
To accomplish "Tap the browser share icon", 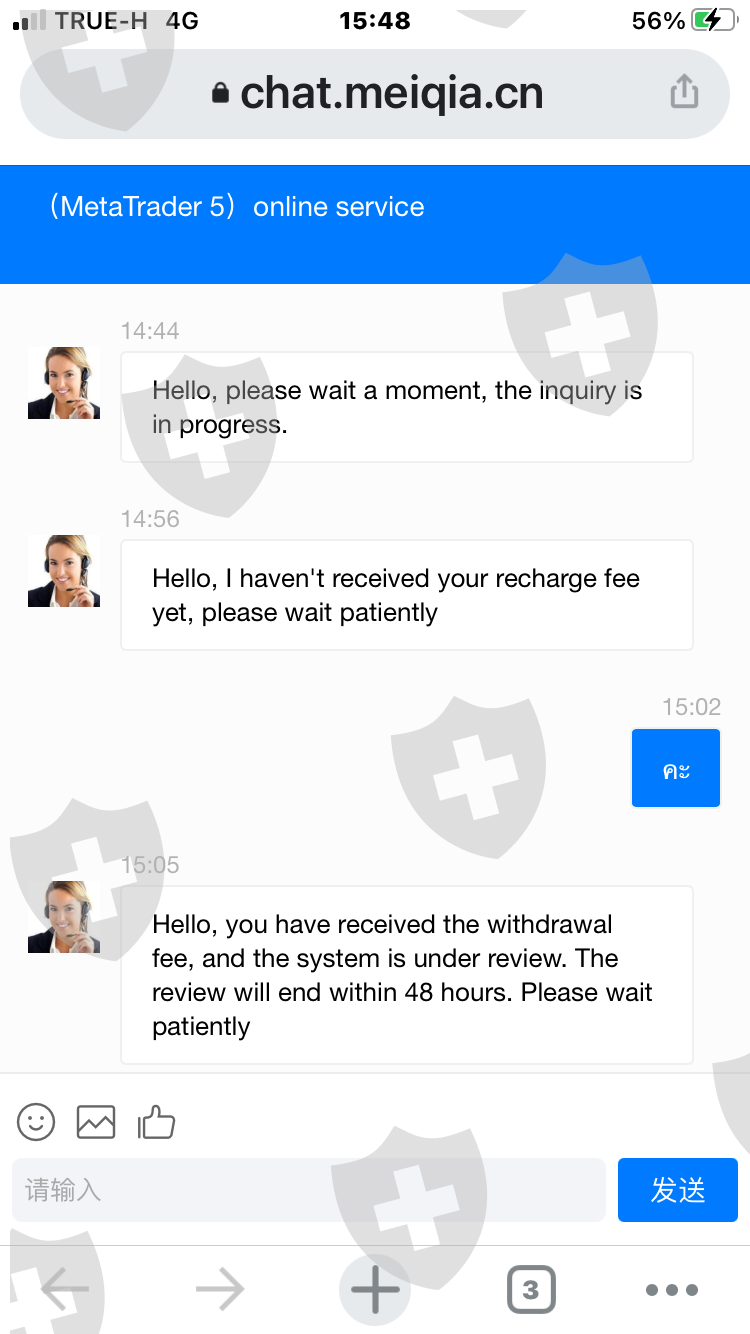I will 684,93.
